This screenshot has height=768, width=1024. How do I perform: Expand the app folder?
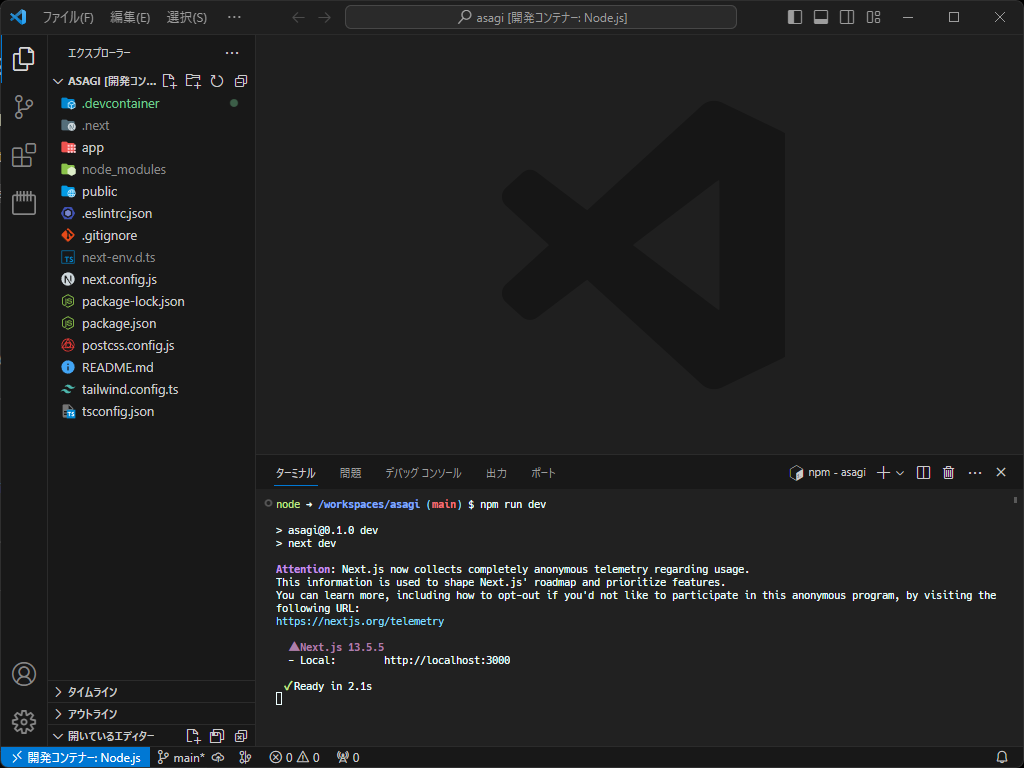(152, 148)
